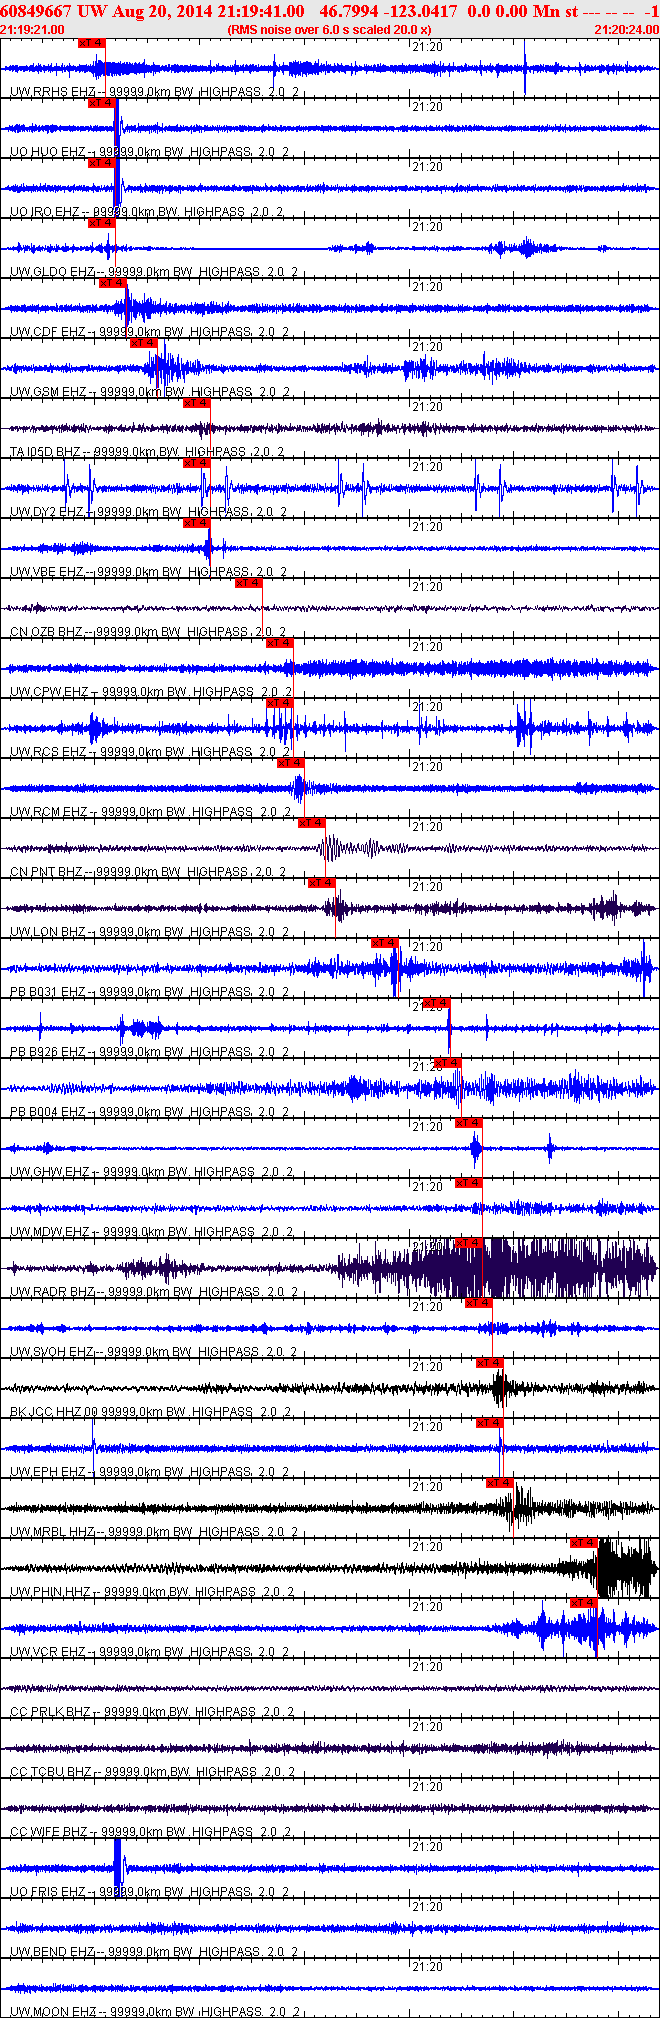Select the pick marker on PB.B926 trace
The height and width of the screenshot is (2018, 660).
click(436, 1003)
